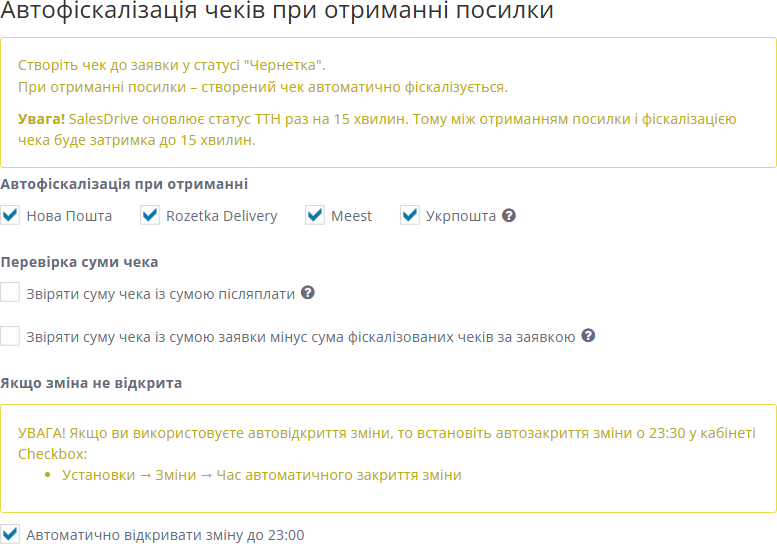The image size is (777, 544).
Task: Check the box for сумою заявки мінус фіскалізованих чеків
Action: (11, 336)
